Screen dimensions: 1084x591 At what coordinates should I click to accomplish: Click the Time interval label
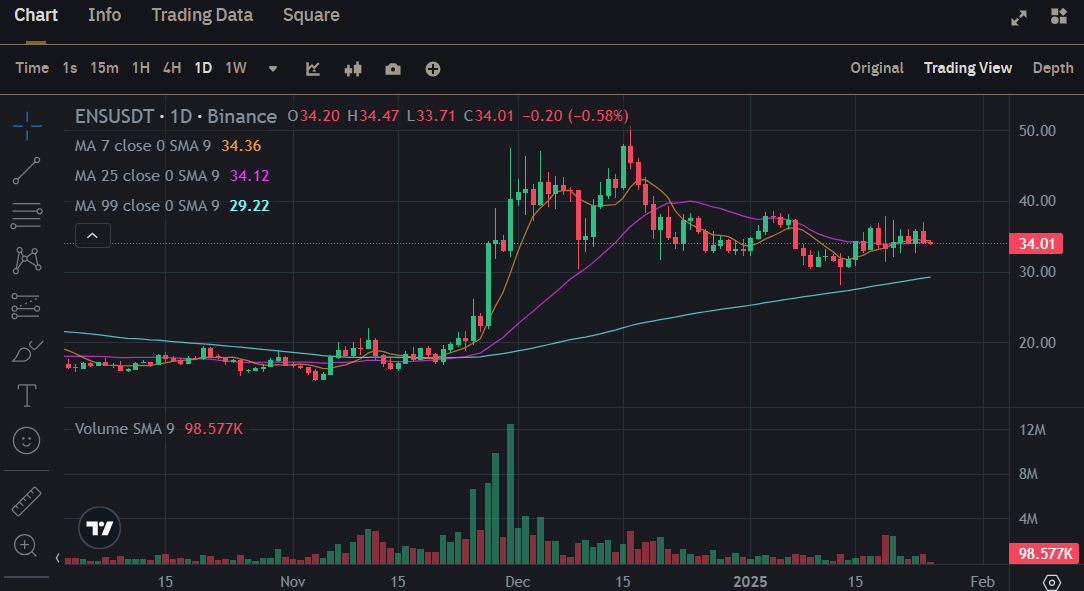coord(32,68)
